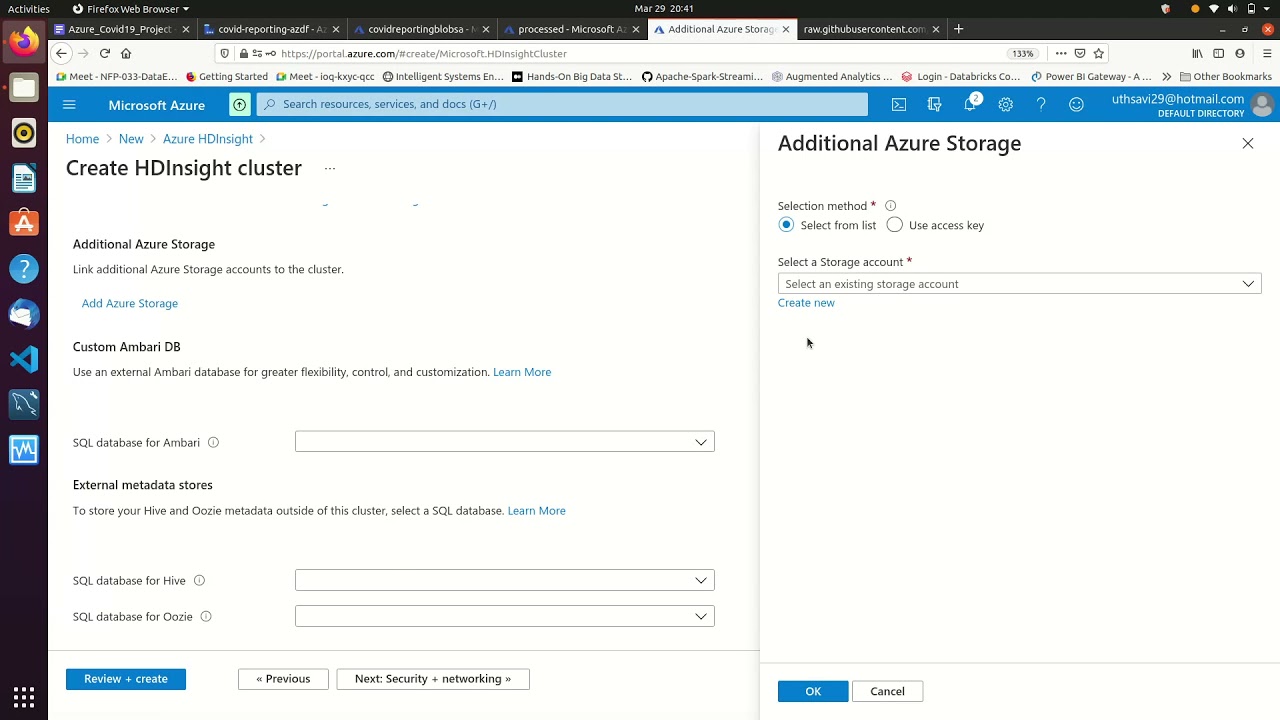This screenshot has height=720, width=1280.
Task: Open LibreOffice Writer from dock
Action: click(24, 178)
